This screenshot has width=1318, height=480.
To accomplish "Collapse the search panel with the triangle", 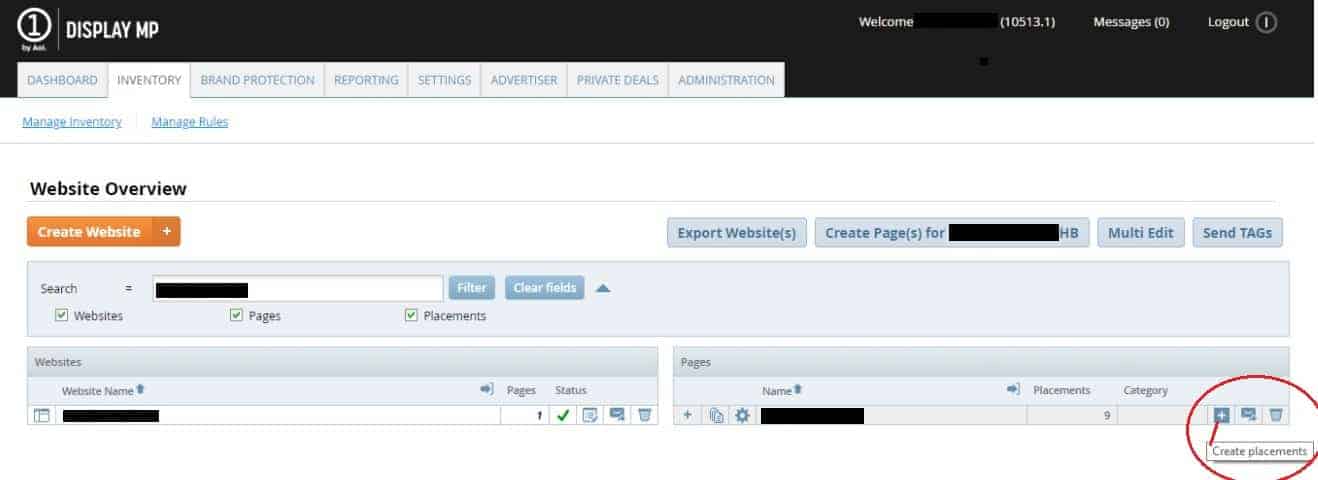I will tap(603, 288).
